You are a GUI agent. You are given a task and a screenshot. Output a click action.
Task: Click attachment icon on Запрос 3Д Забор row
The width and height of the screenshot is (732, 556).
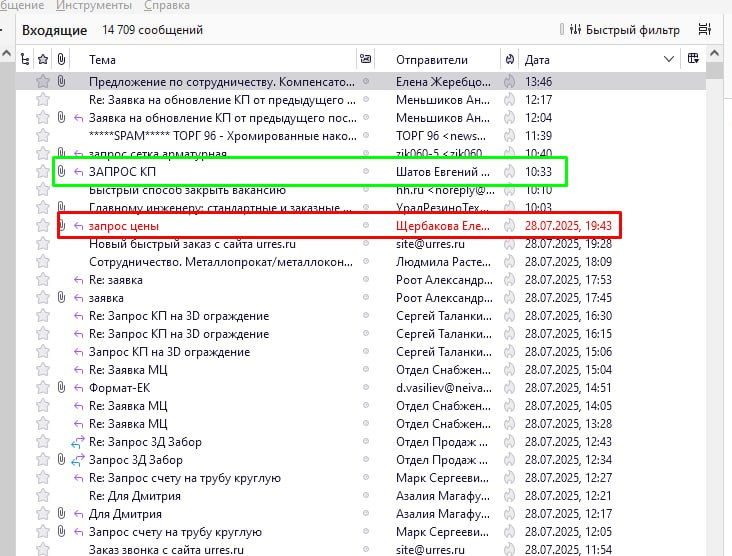[x=61, y=459]
